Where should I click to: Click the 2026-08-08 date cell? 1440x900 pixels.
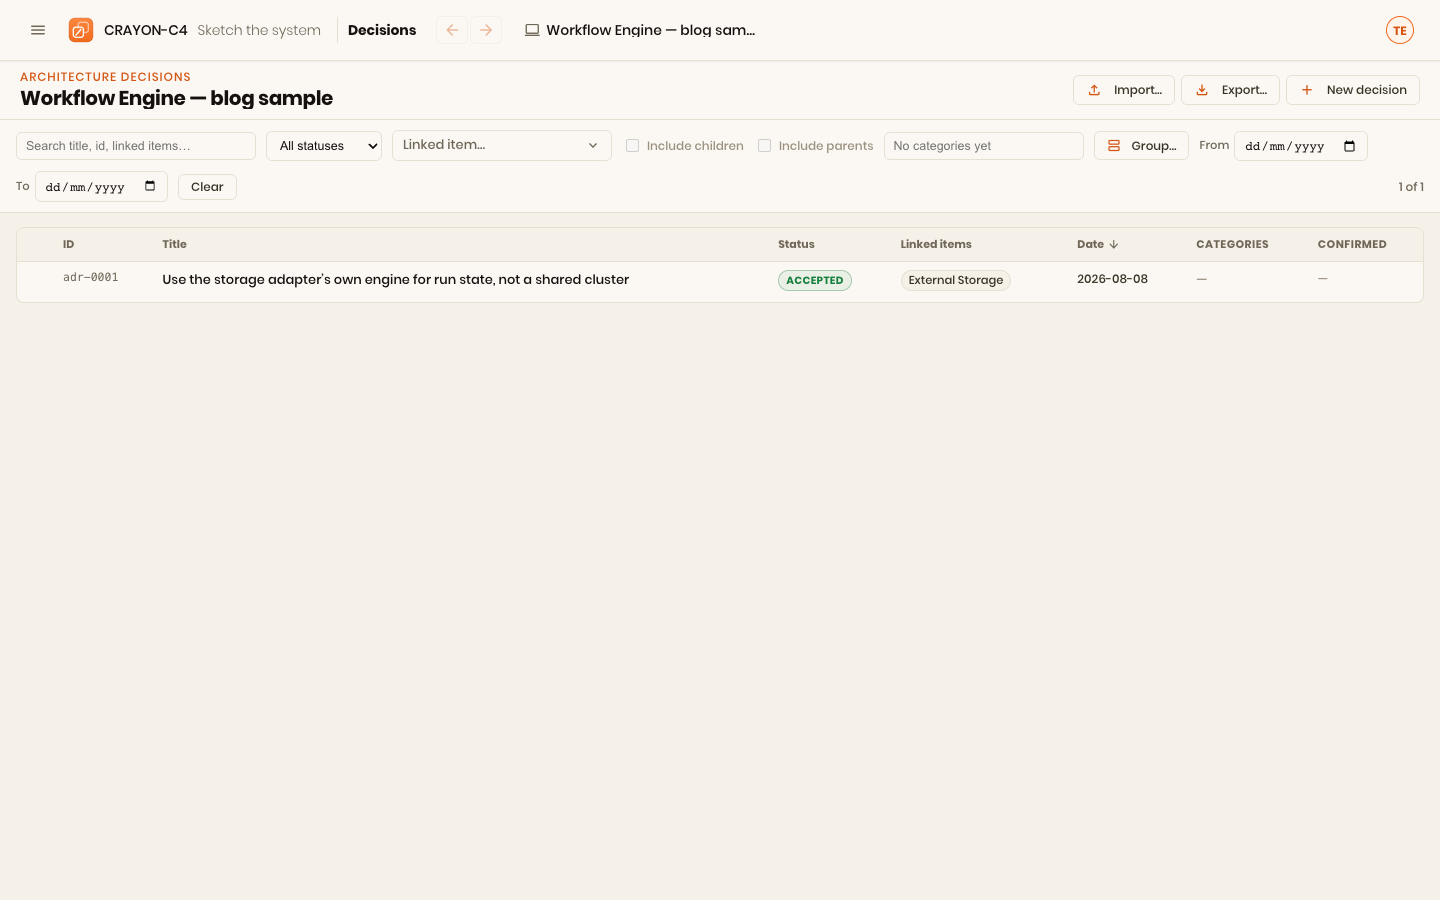click(x=1112, y=279)
